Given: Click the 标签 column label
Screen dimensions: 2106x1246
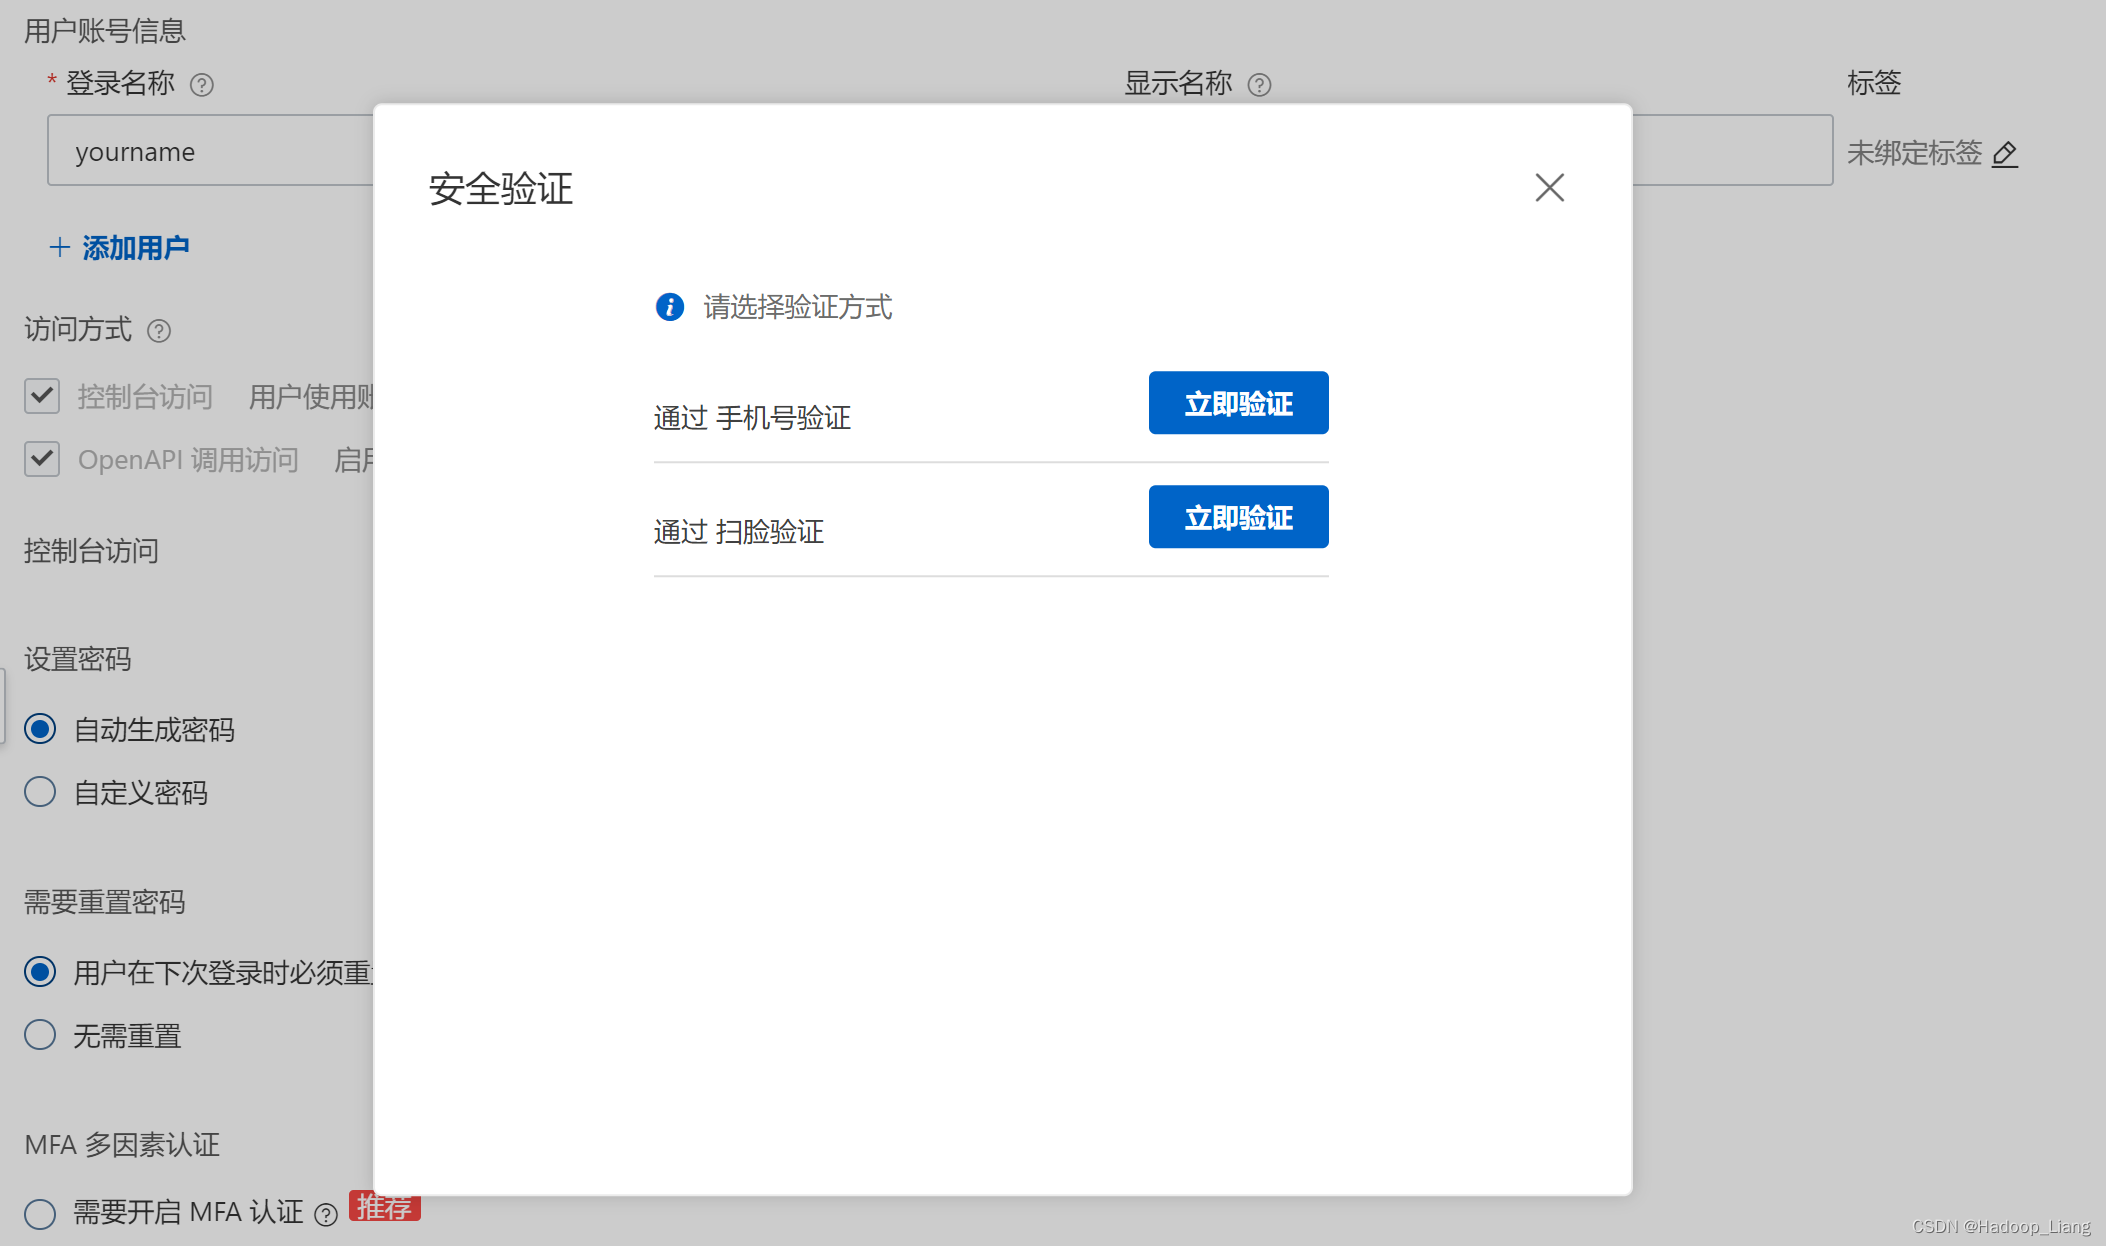Looking at the screenshot, I should tap(1874, 83).
